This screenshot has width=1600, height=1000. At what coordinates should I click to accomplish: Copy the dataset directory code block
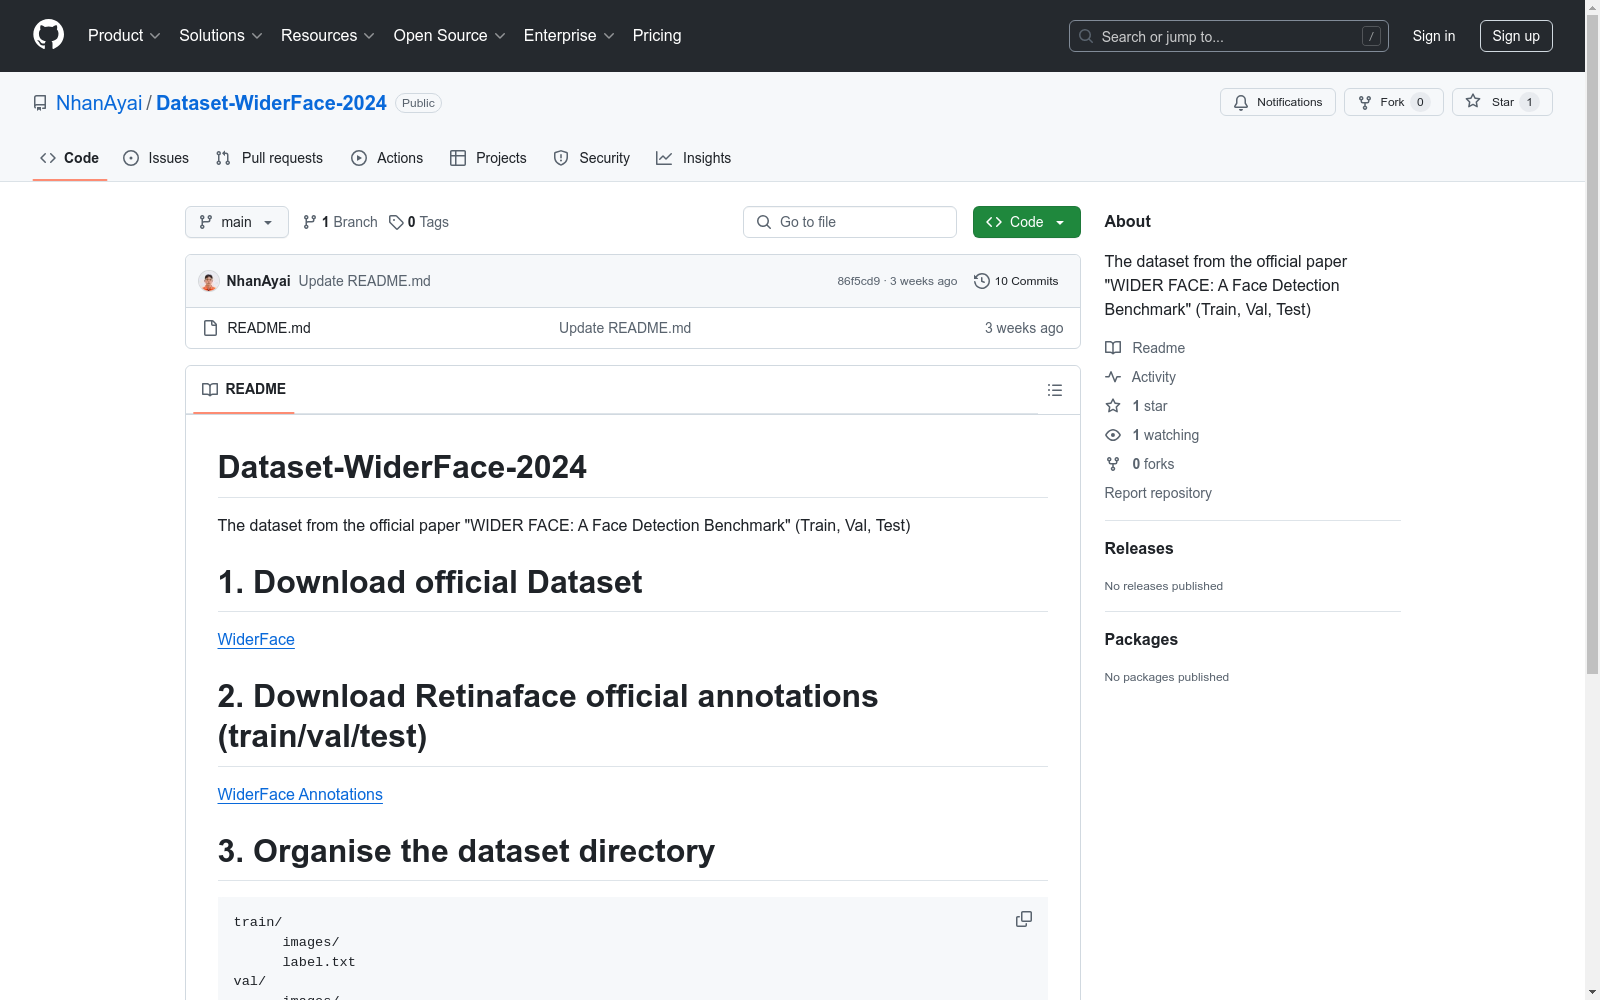tap(1024, 919)
